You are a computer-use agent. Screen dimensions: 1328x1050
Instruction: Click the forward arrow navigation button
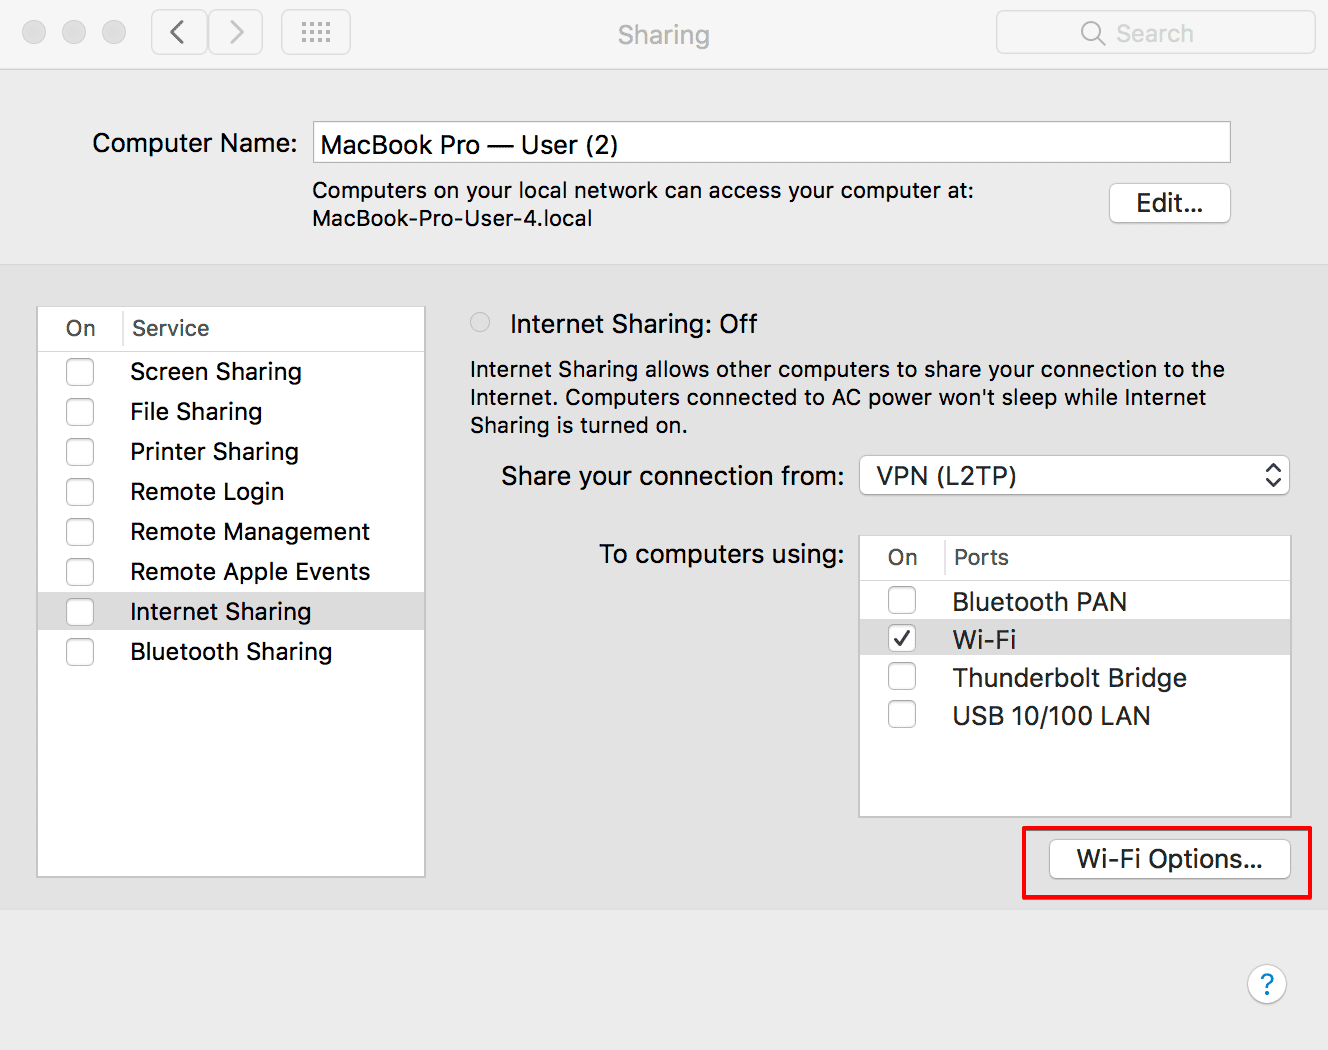(236, 33)
